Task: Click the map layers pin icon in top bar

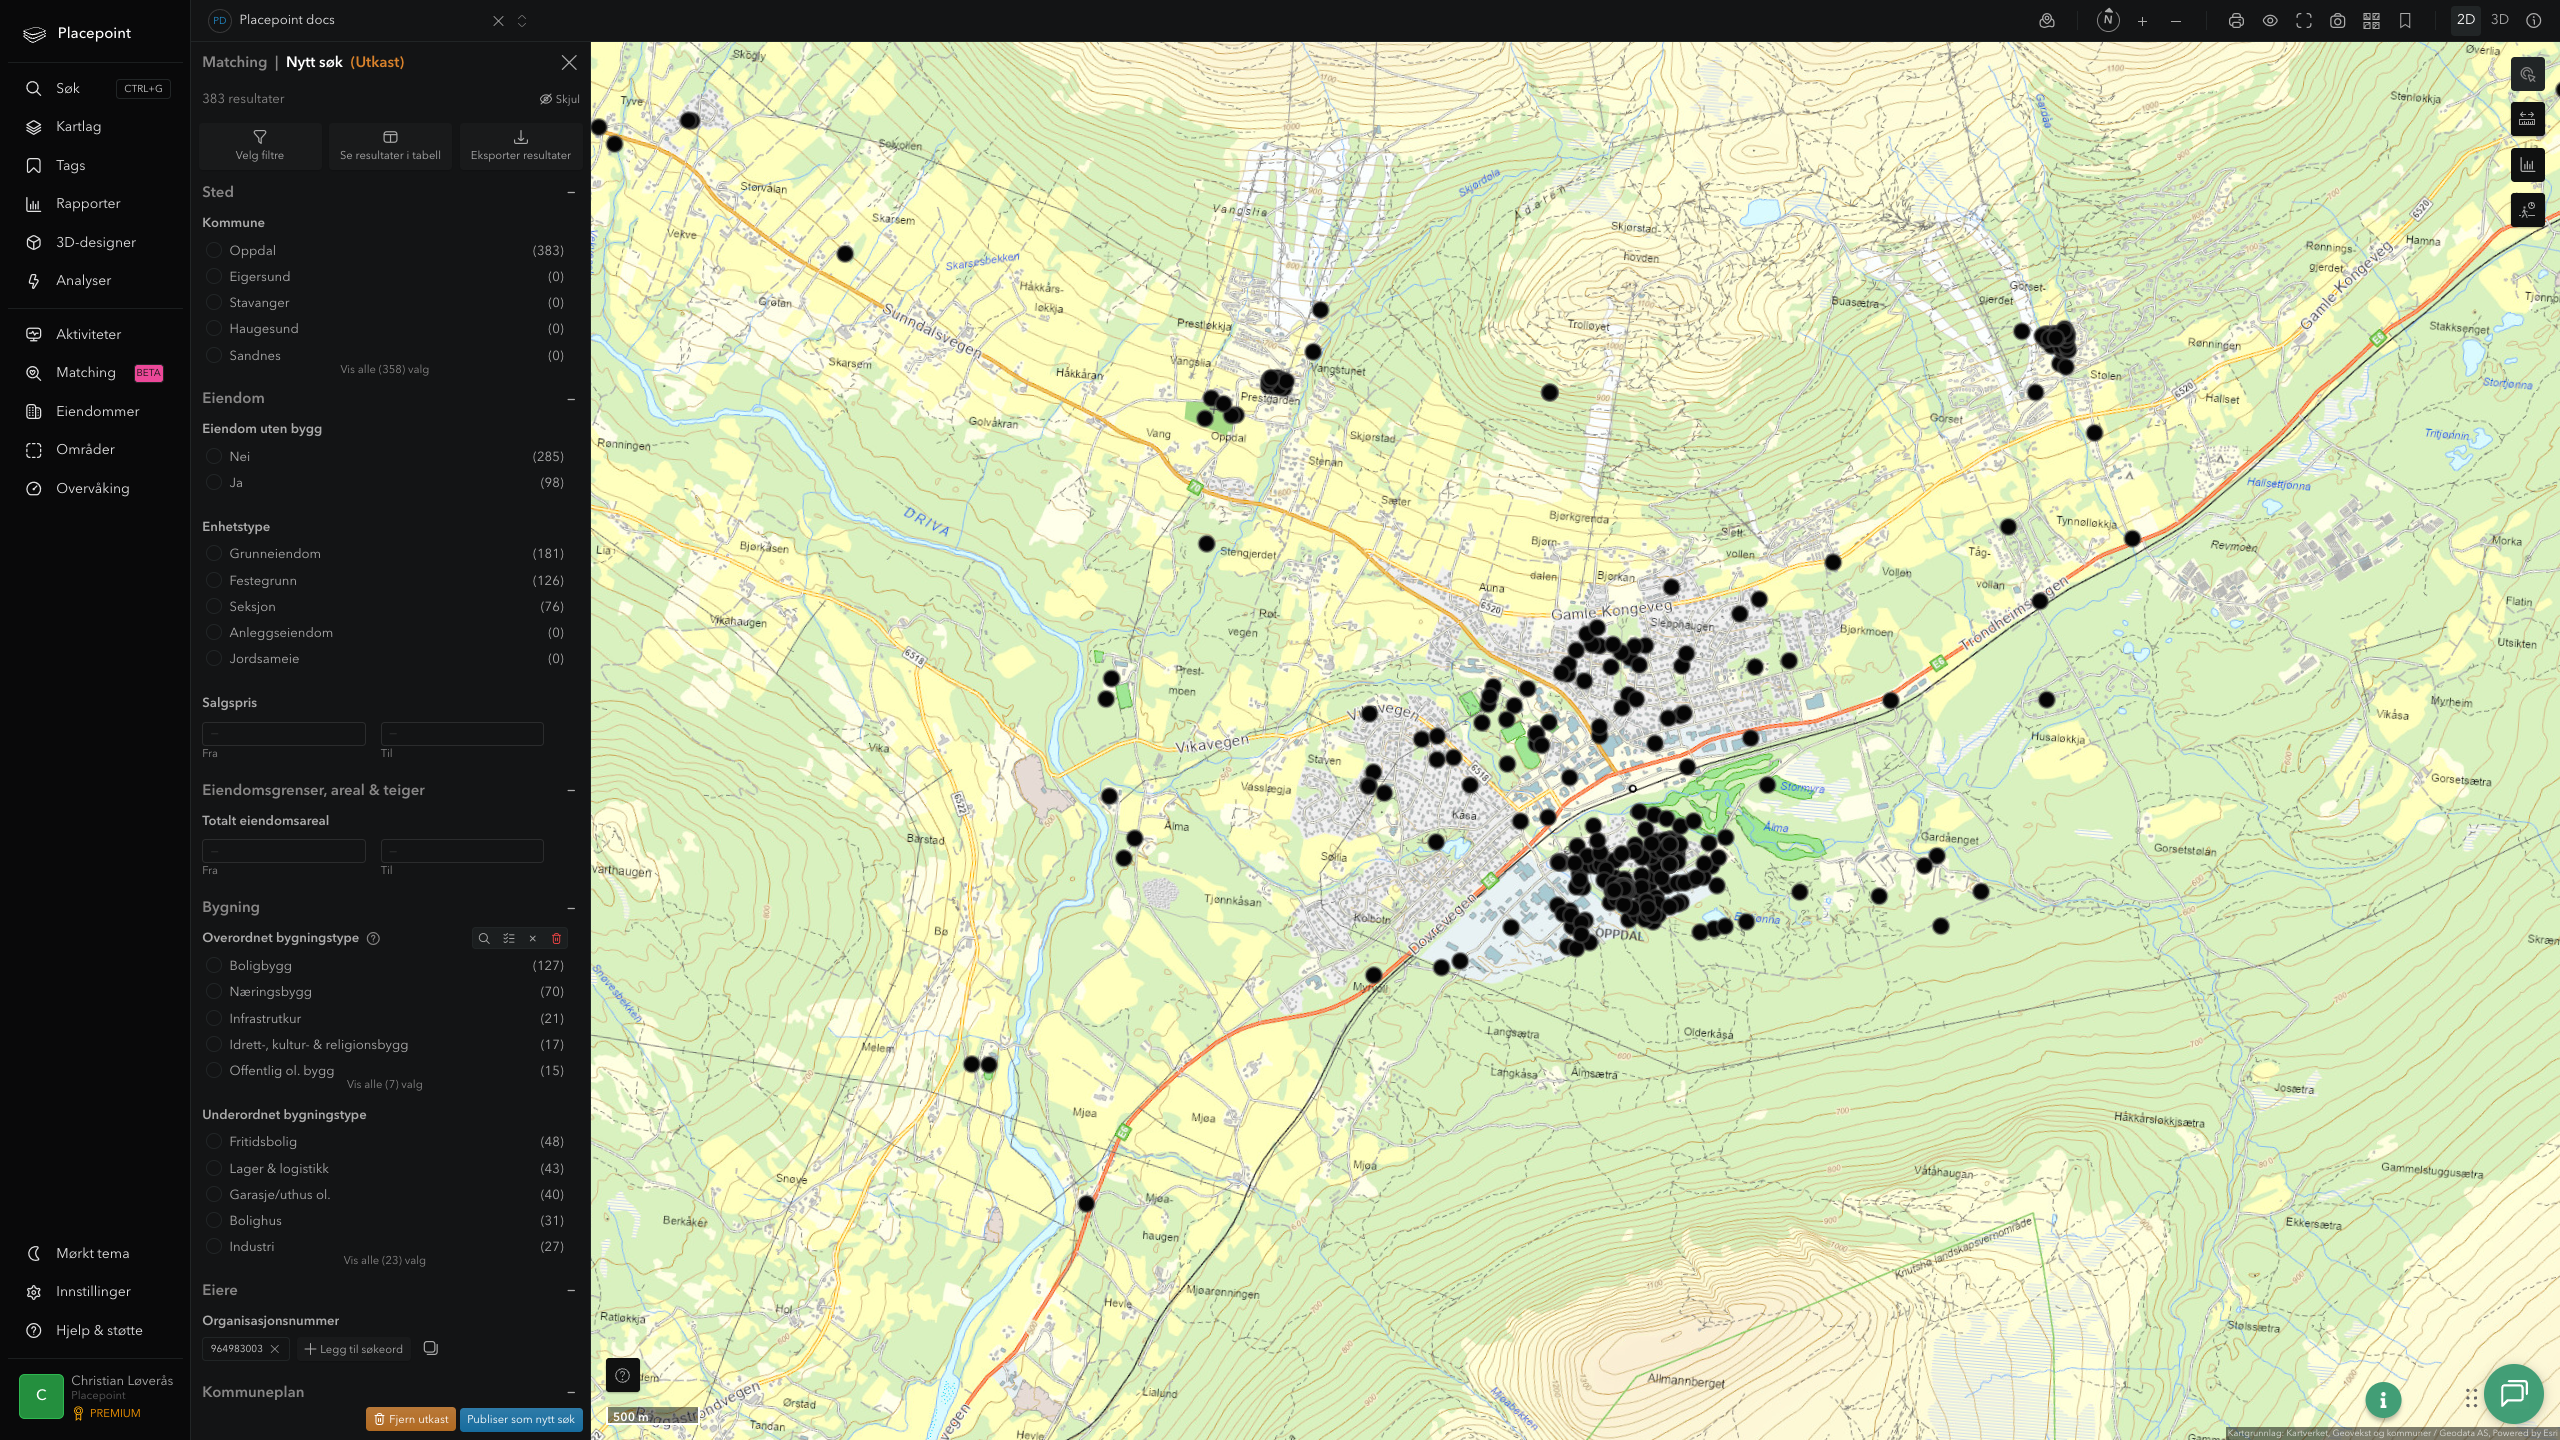Action: tap(2047, 20)
